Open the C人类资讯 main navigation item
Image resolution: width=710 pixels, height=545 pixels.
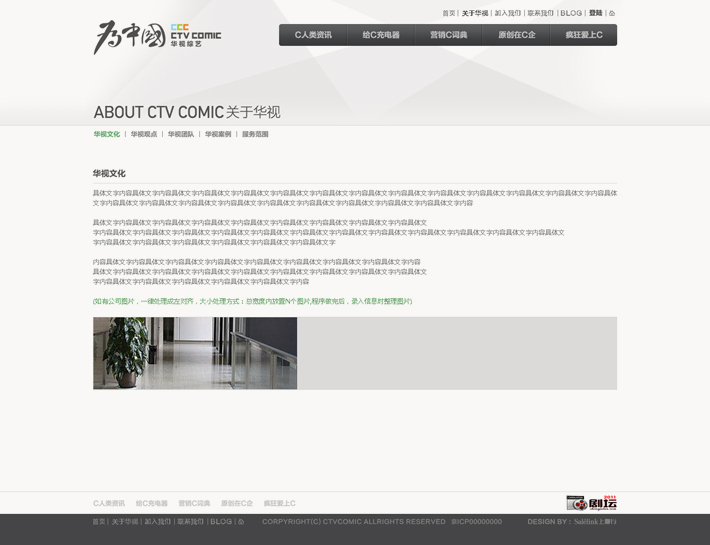(x=313, y=35)
